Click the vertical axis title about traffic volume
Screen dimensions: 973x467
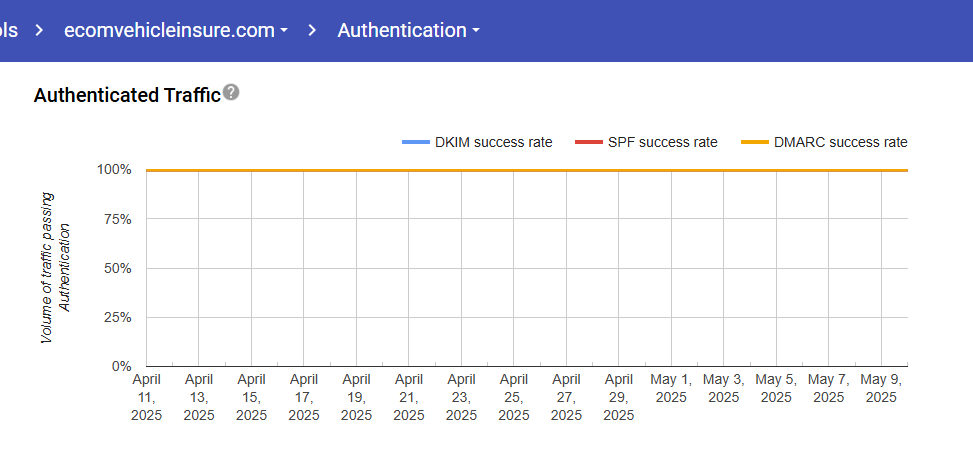(56, 267)
